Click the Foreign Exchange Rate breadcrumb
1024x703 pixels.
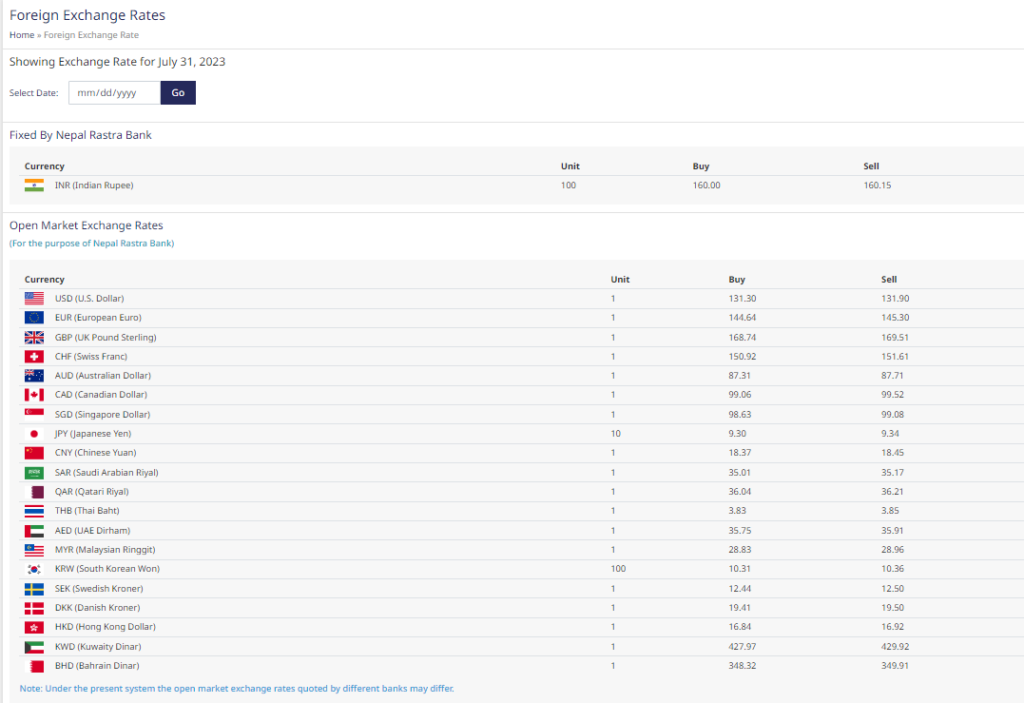(91, 35)
